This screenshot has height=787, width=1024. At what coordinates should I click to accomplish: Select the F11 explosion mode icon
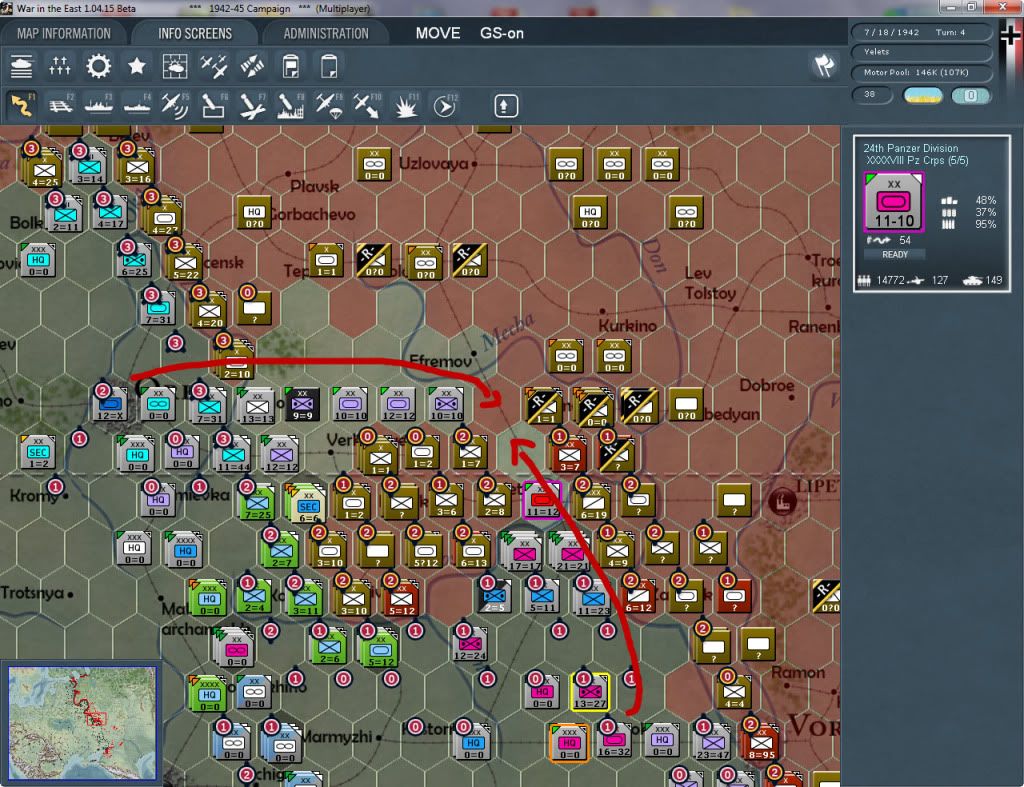[x=406, y=106]
